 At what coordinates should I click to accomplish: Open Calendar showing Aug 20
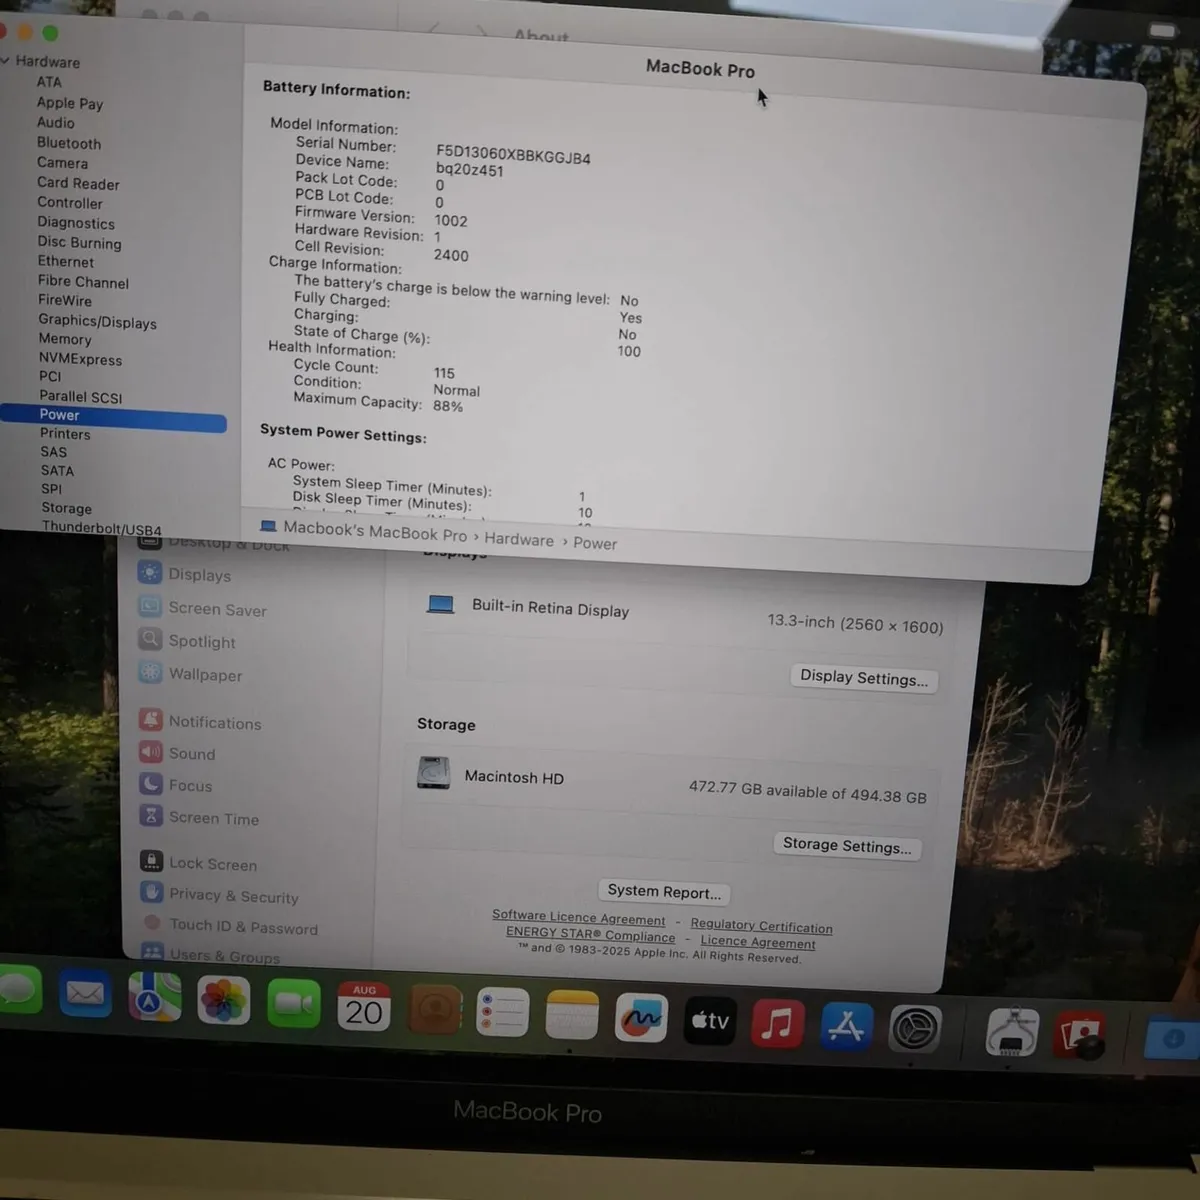click(x=363, y=1007)
